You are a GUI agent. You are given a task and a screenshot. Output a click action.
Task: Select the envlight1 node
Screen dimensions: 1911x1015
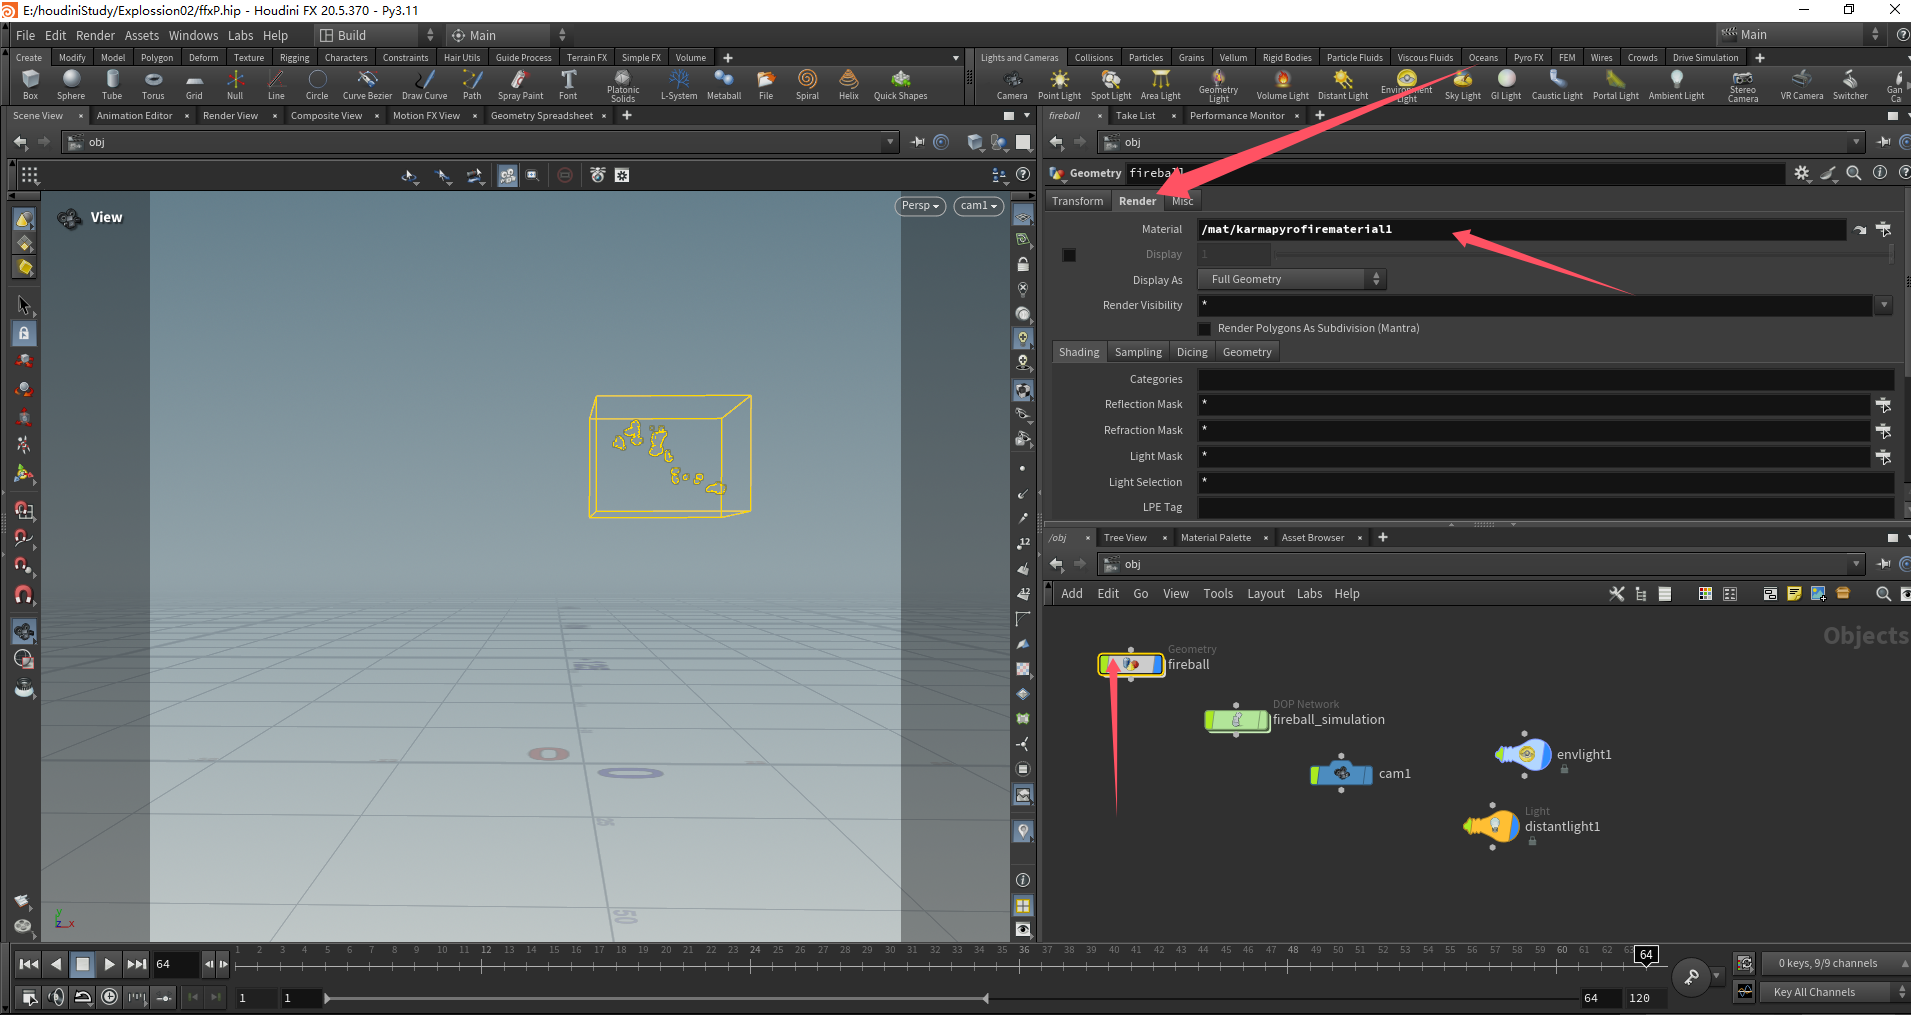pos(1523,755)
